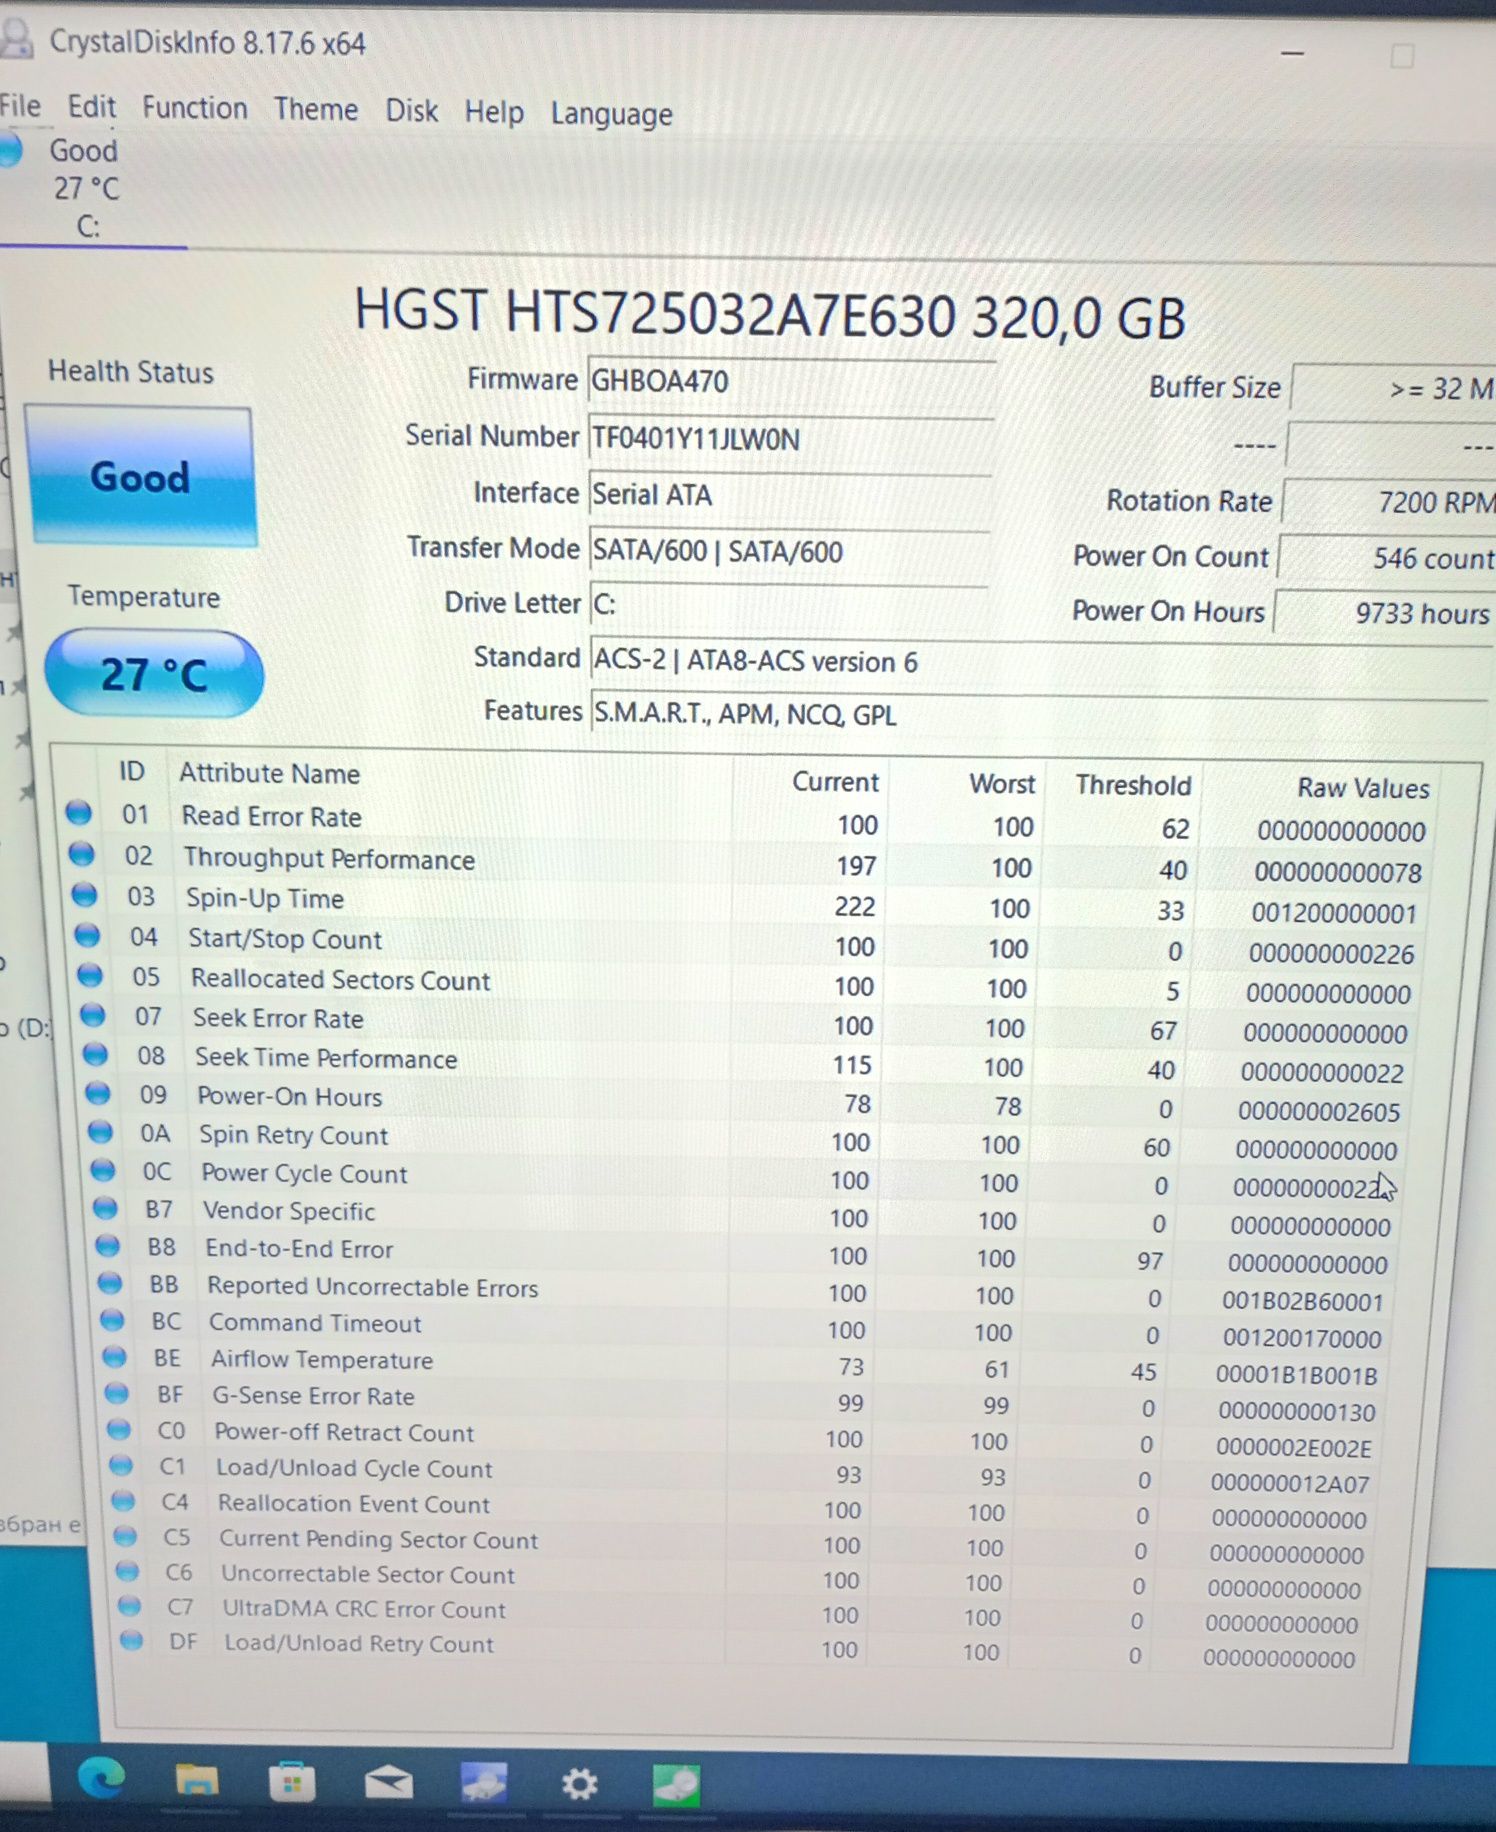Click the Power On Count 546 field
The width and height of the screenshot is (1496, 1832).
coord(1387,558)
